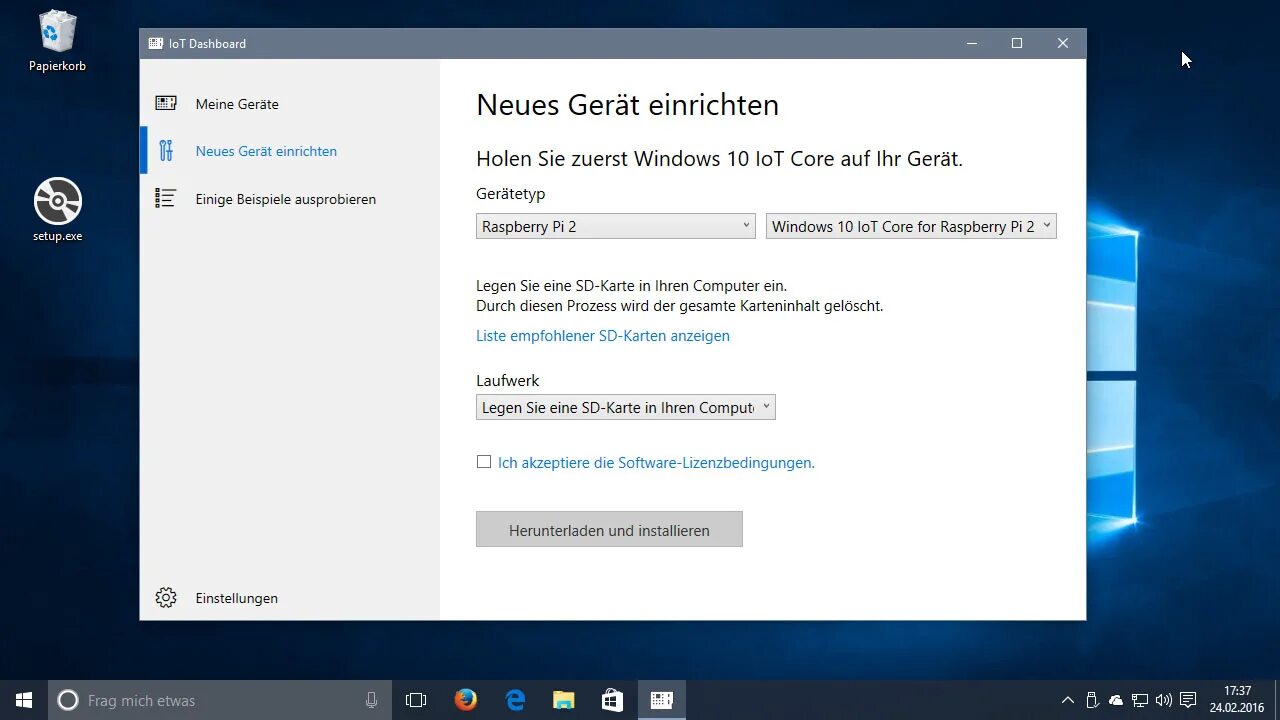Open the Windows 10 IoT Core image dropdown
Screen dimensions: 1280x720
(911, 226)
